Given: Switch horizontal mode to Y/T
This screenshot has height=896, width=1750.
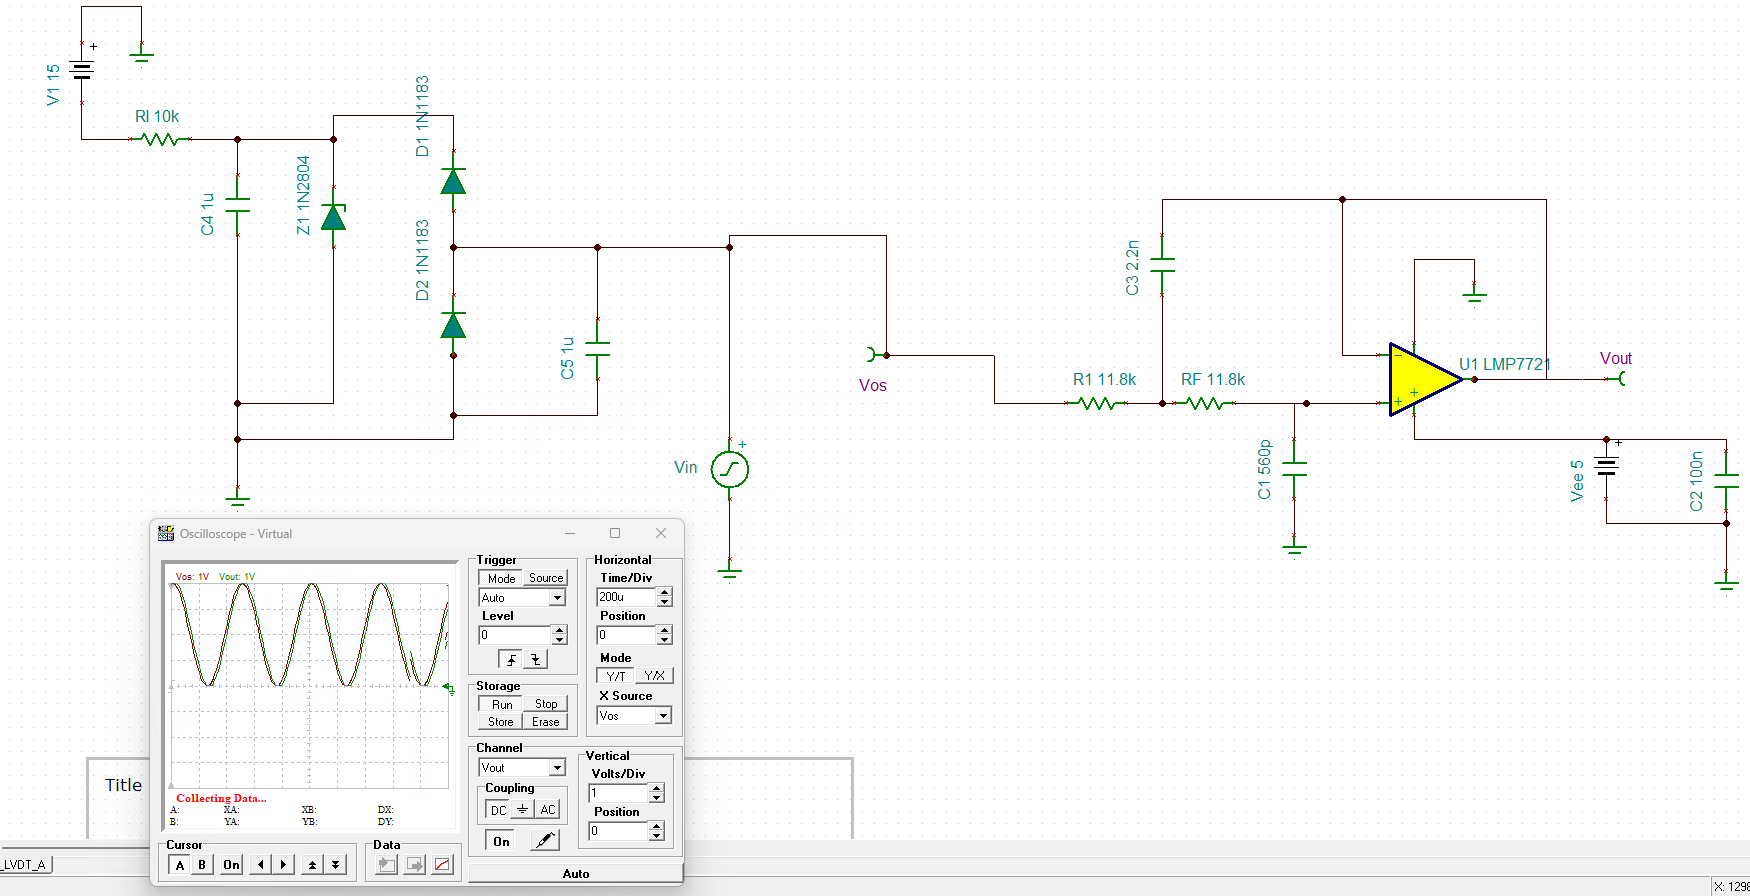Looking at the screenshot, I should tap(616, 676).
